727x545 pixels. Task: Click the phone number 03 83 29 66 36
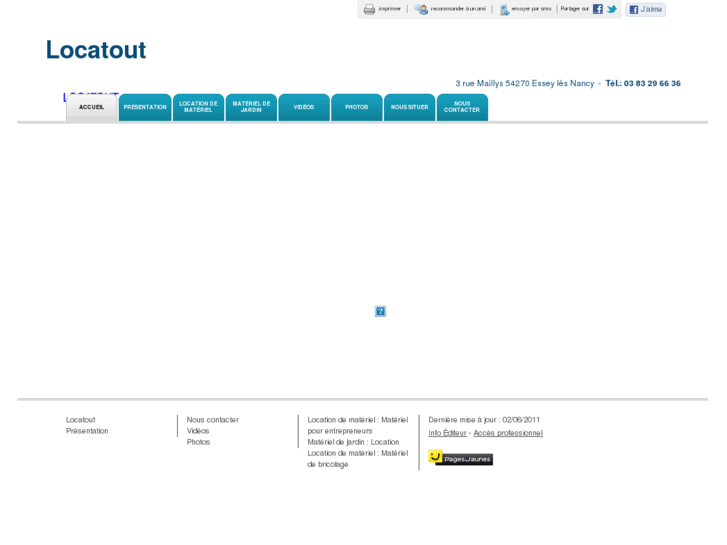click(652, 83)
